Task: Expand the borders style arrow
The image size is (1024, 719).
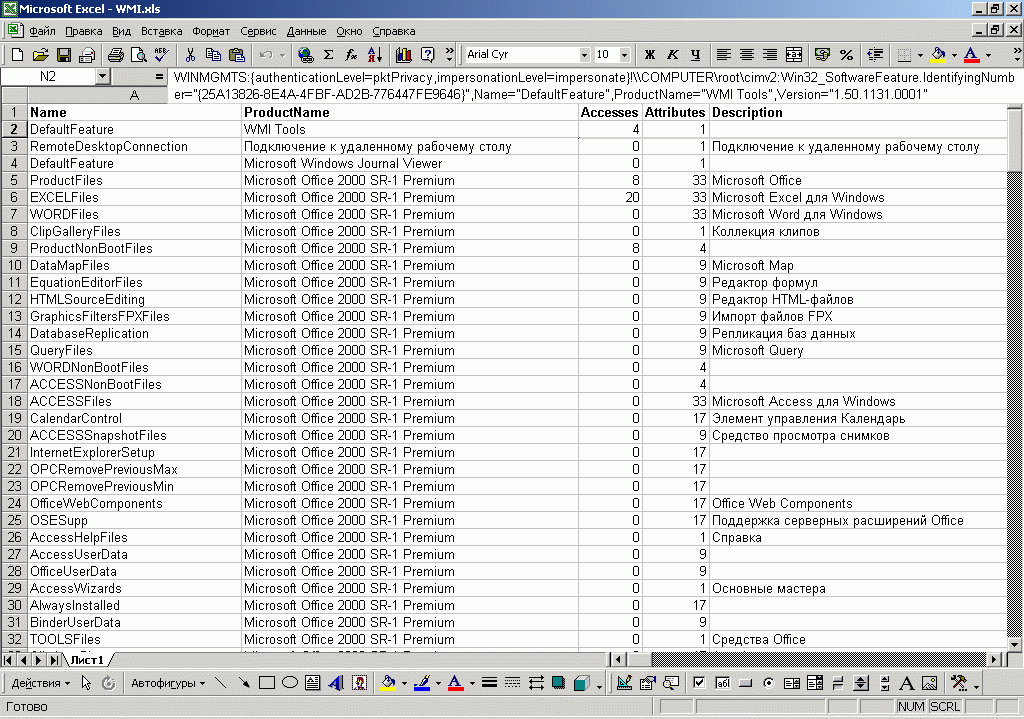Action: (920, 55)
